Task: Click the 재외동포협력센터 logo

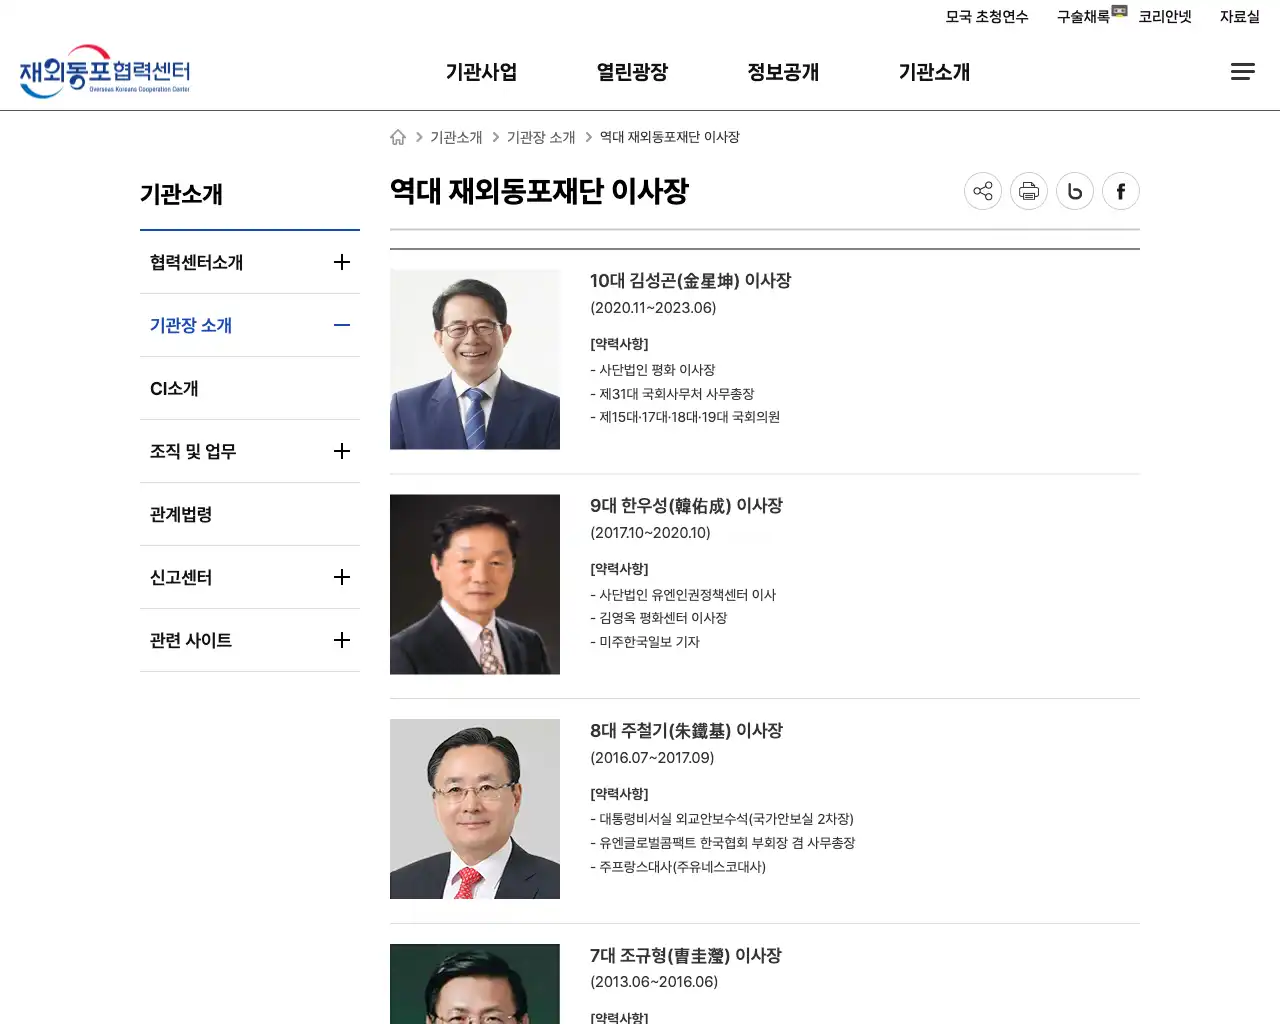Action: [105, 72]
